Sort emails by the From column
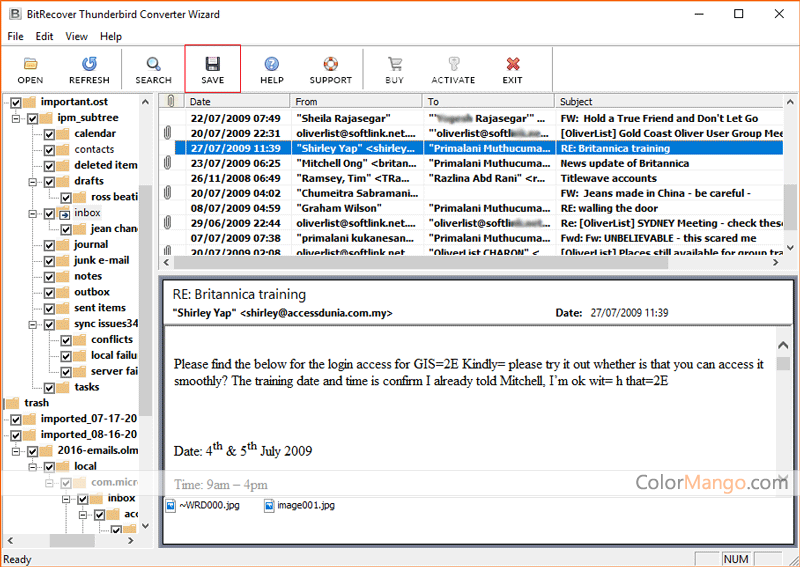Viewport: 800px width, 567px height. [x=356, y=101]
